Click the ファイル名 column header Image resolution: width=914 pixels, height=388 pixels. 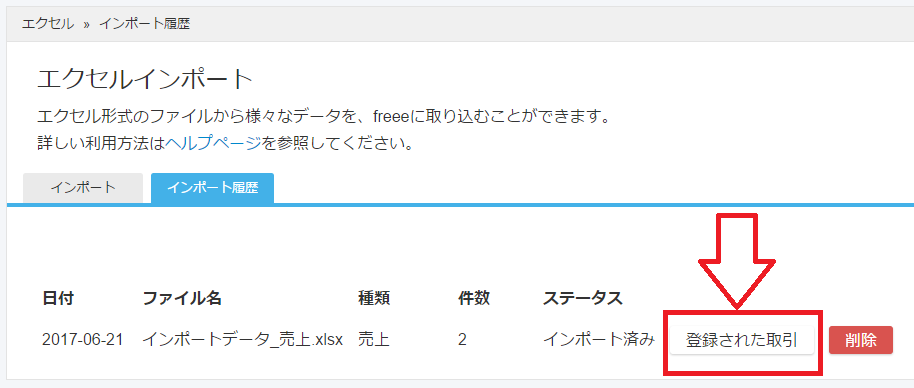(x=182, y=299)
